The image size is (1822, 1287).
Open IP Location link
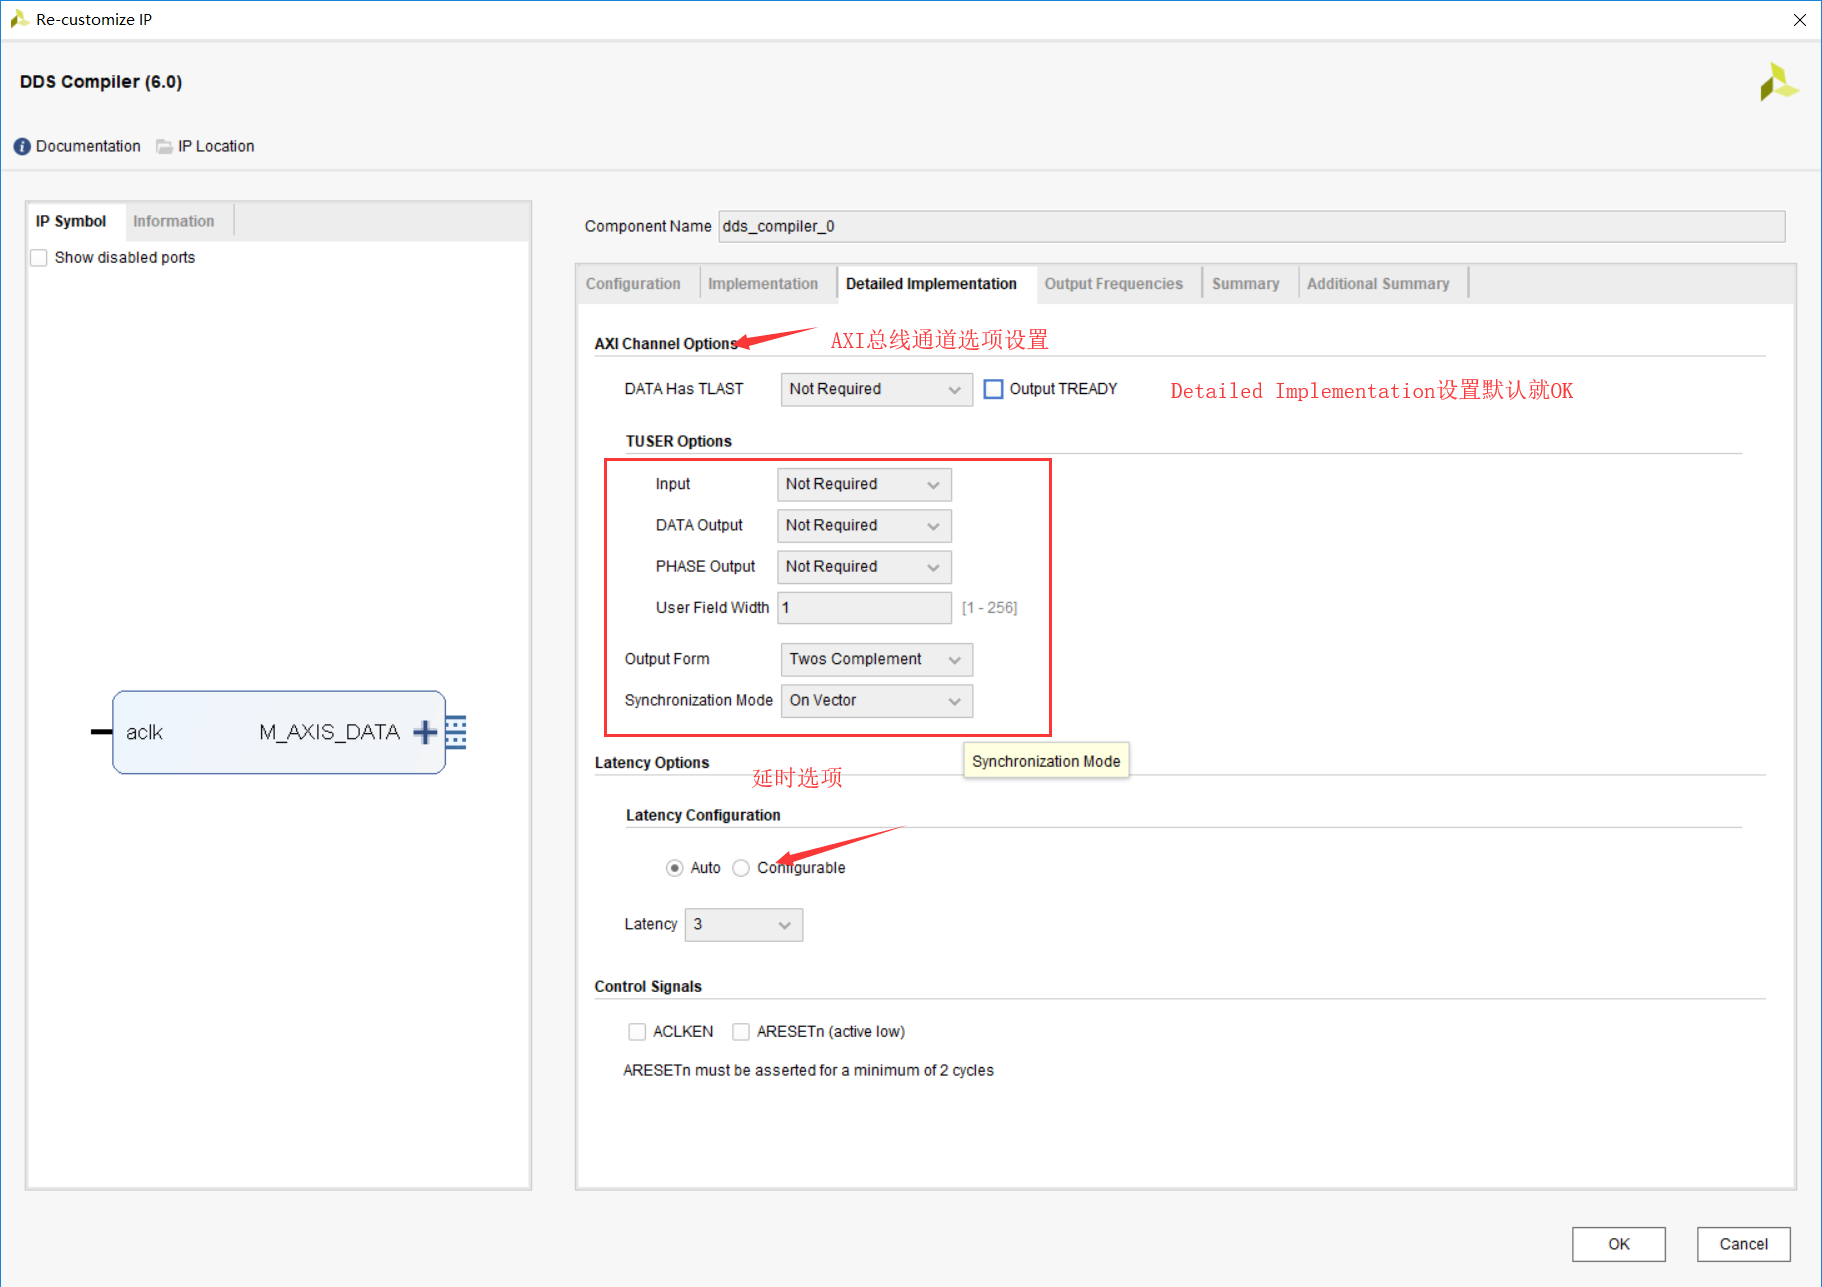point(216,147)
